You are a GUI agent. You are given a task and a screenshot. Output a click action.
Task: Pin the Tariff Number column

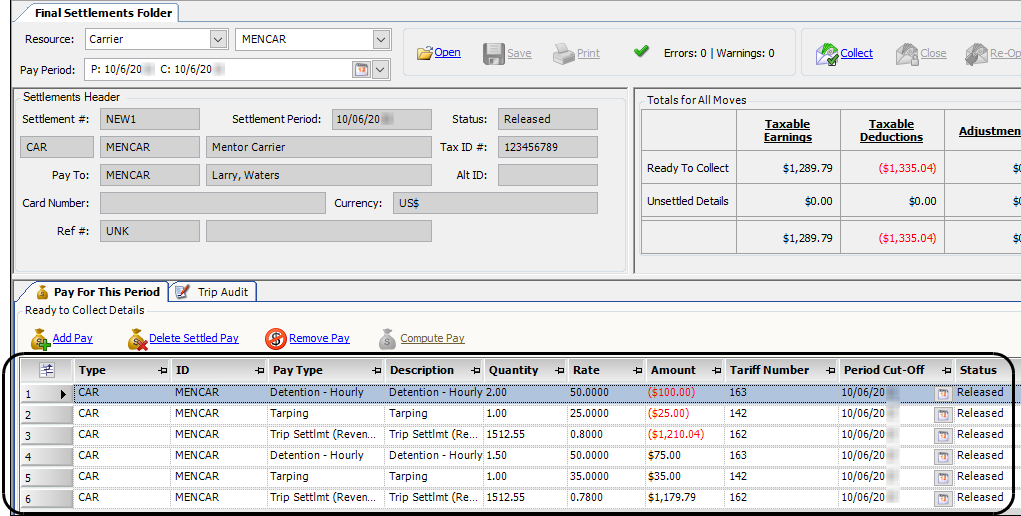(x=829, y=371)
